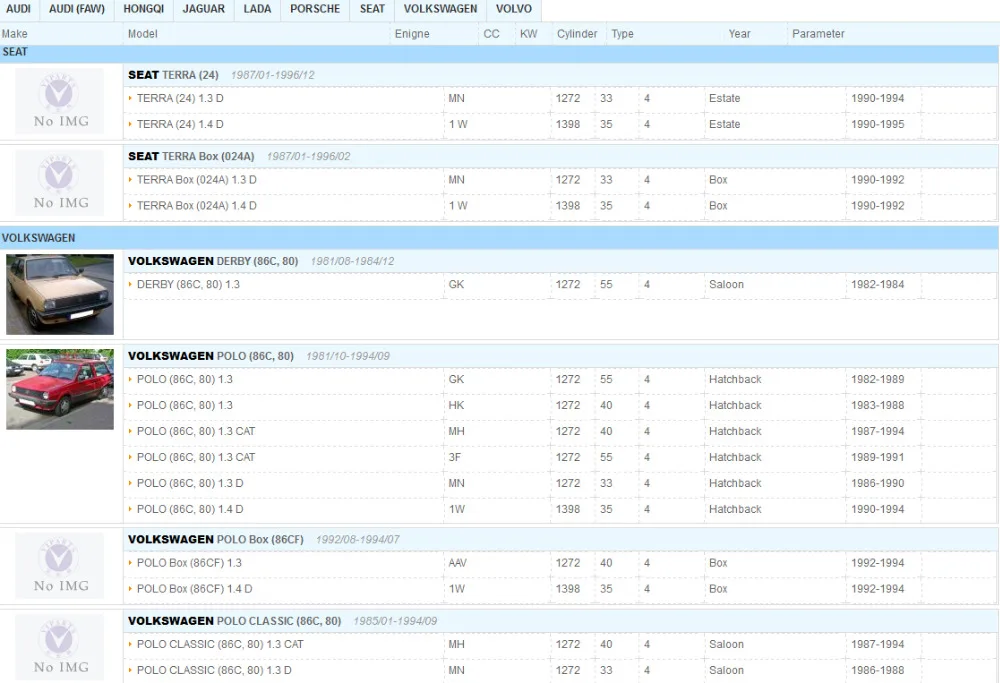Click the 1989-1991 year cell
The image size is (1000, 683).
point(878,458)
